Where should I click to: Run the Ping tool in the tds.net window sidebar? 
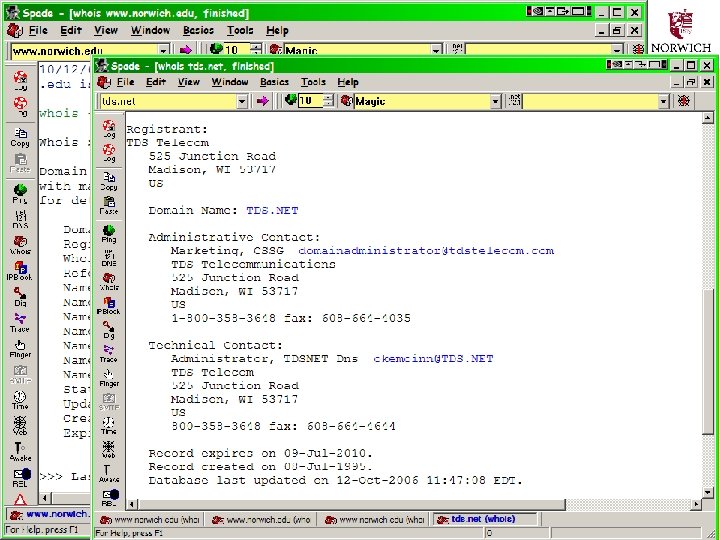[x=109, y=234]
